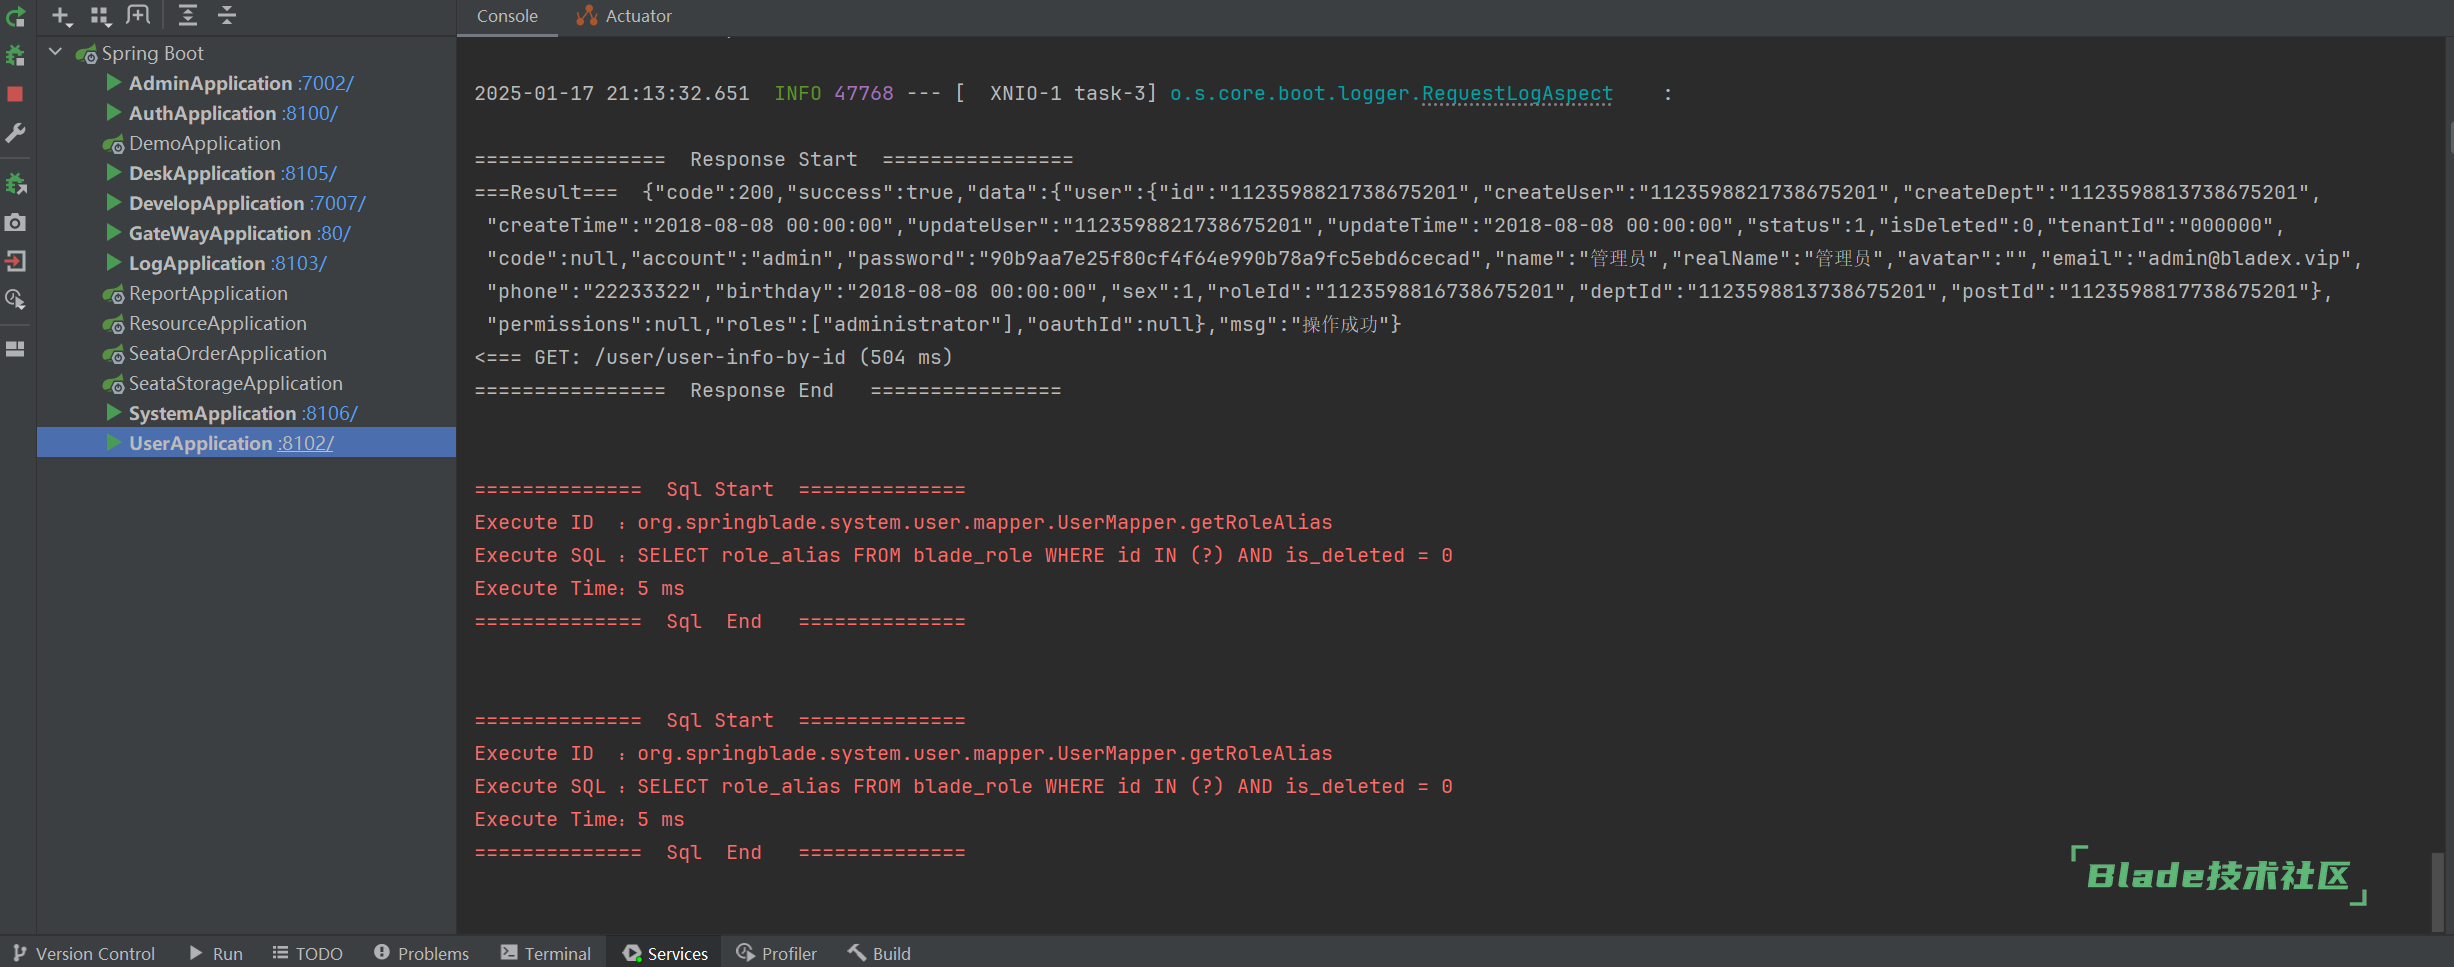2454x967 pixels.
Task: Click the layout panel icon in sidebar
Action: click(15, 349)
